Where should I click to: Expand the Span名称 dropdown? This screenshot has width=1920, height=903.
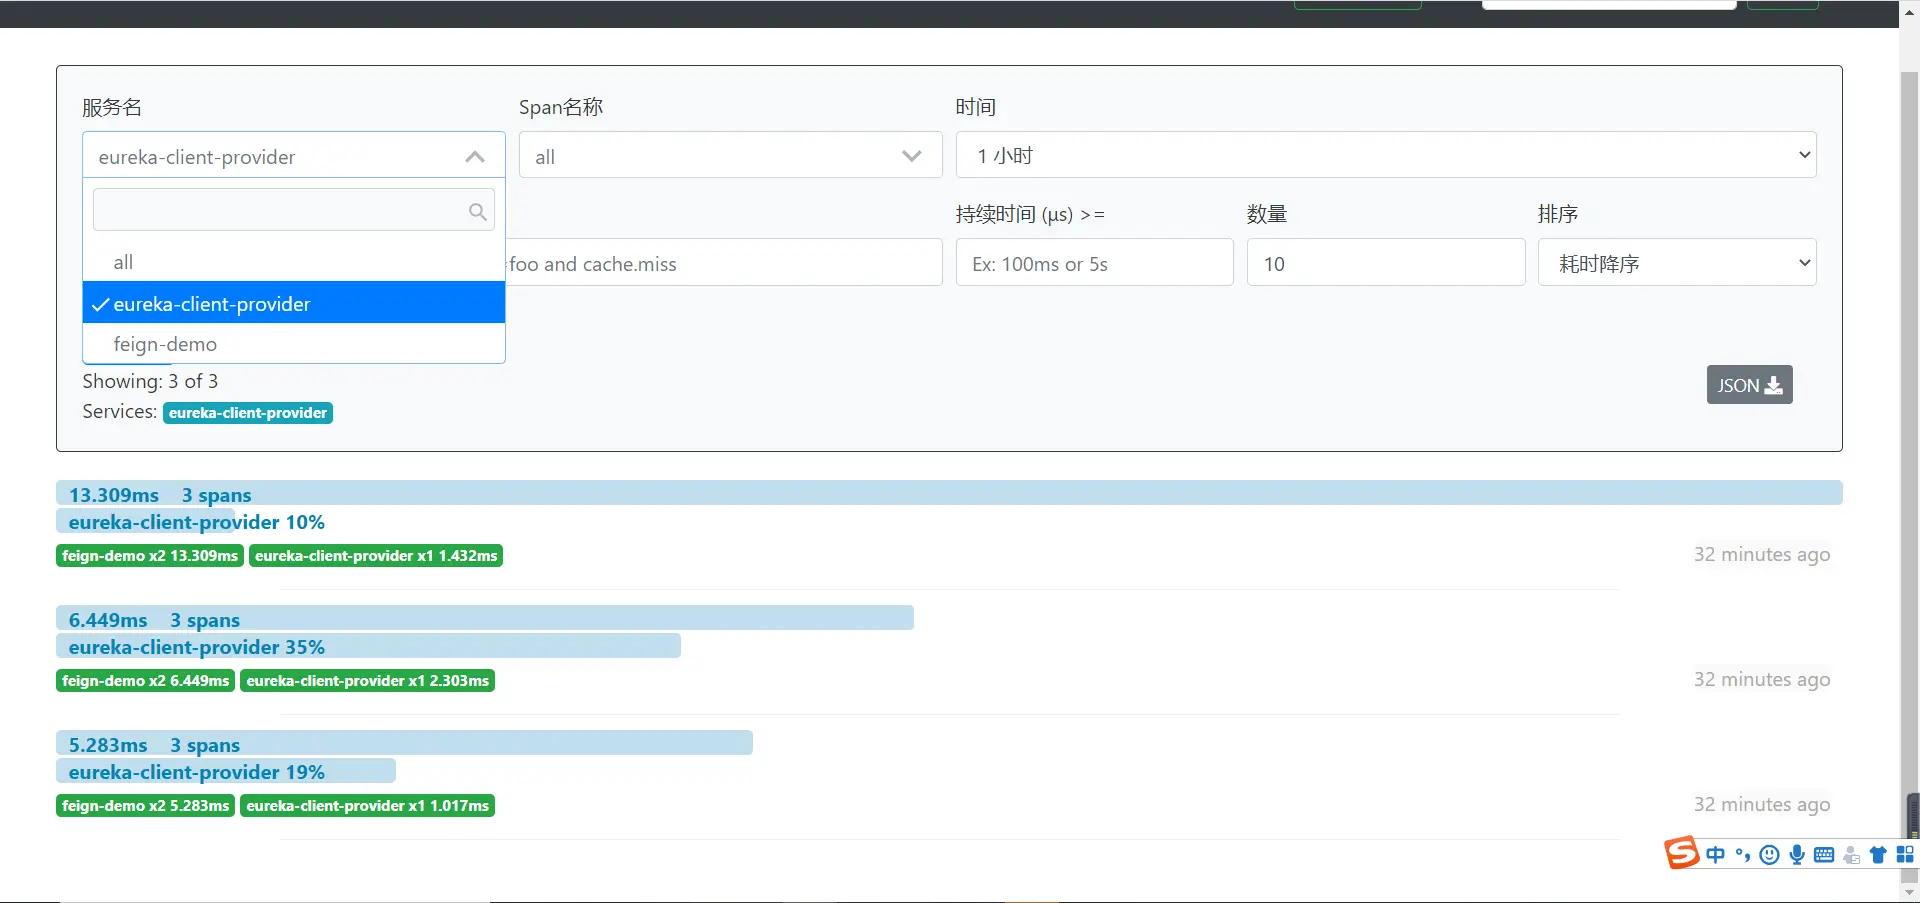(730, 156)
